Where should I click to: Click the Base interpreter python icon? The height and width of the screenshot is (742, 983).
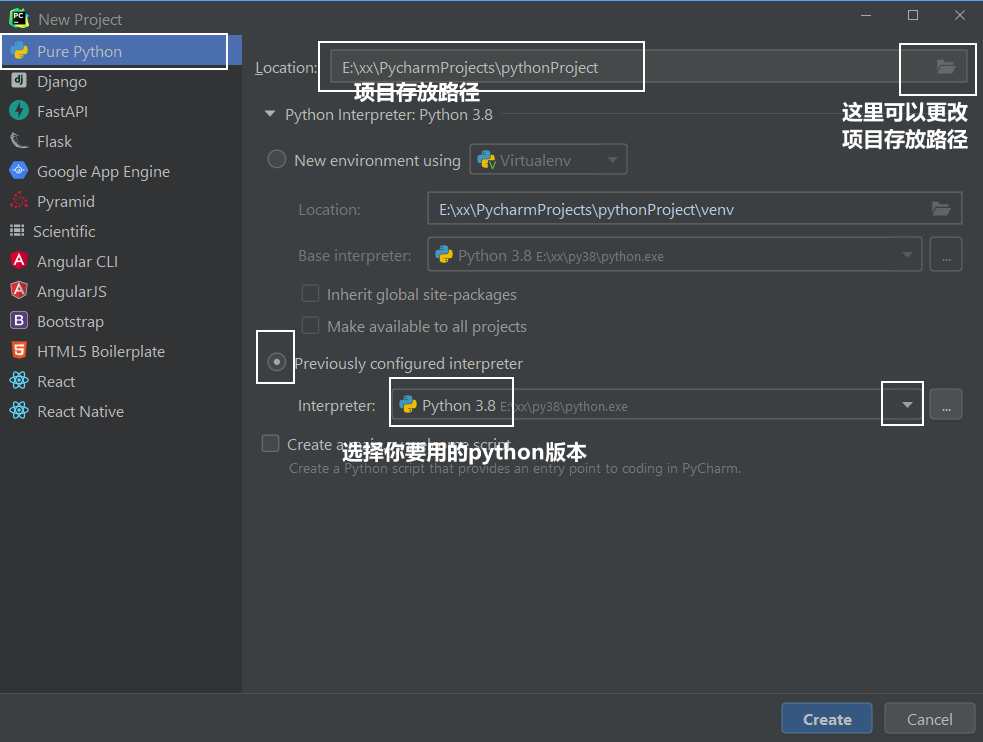[444, 254]
